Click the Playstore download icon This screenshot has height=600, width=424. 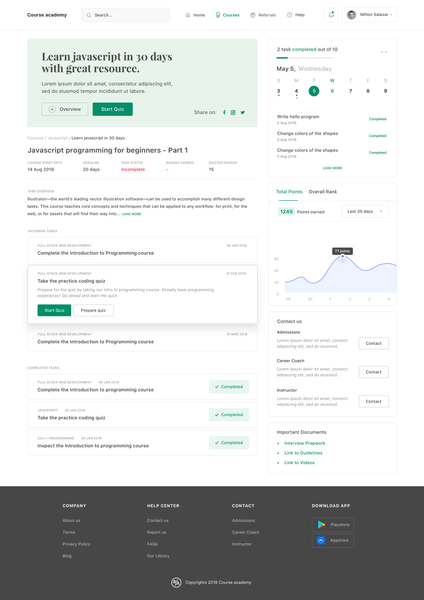coord(321,525)
